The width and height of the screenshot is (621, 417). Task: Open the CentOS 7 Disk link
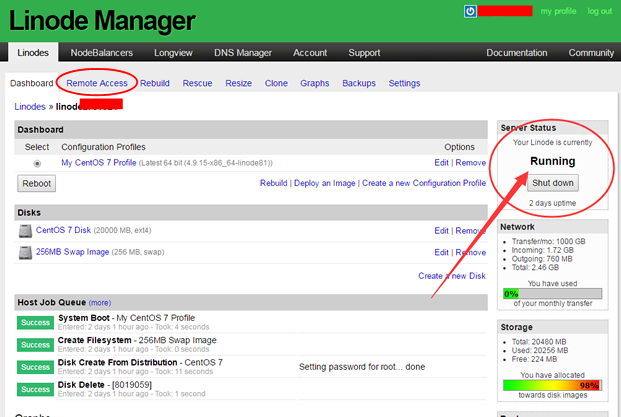[63, 230]
